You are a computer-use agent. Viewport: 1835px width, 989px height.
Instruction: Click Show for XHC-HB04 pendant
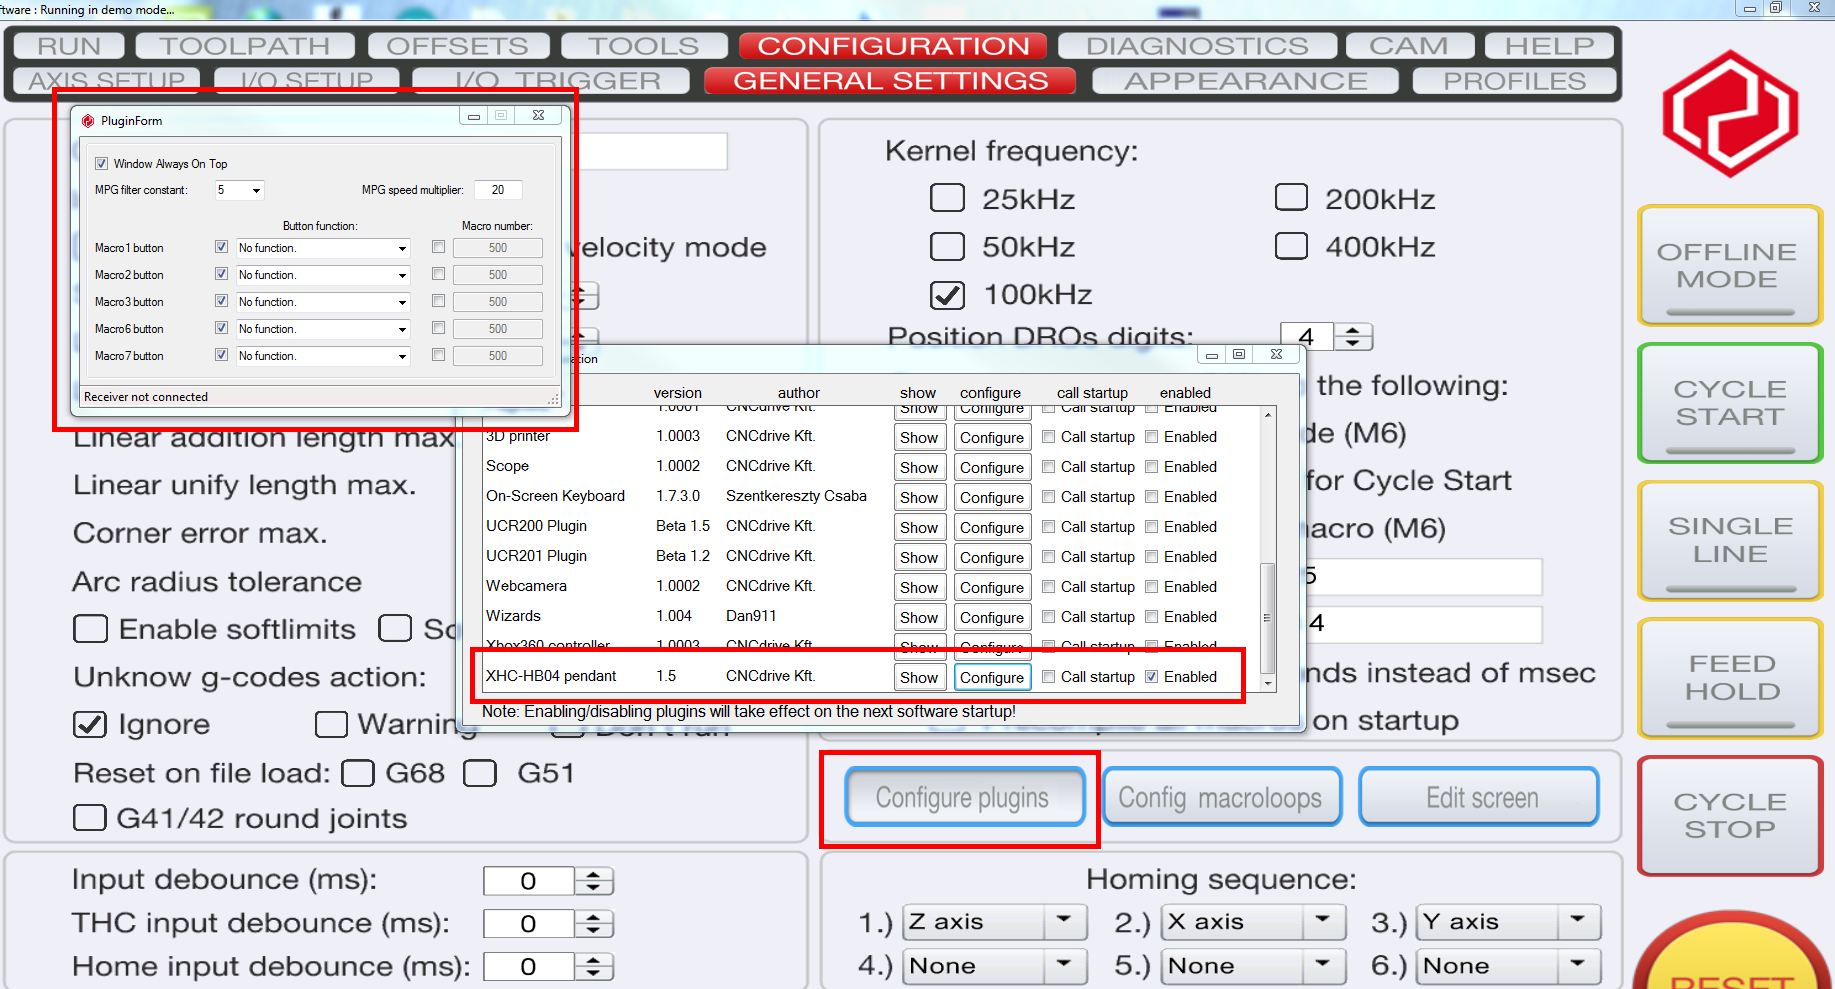[919, 677]
